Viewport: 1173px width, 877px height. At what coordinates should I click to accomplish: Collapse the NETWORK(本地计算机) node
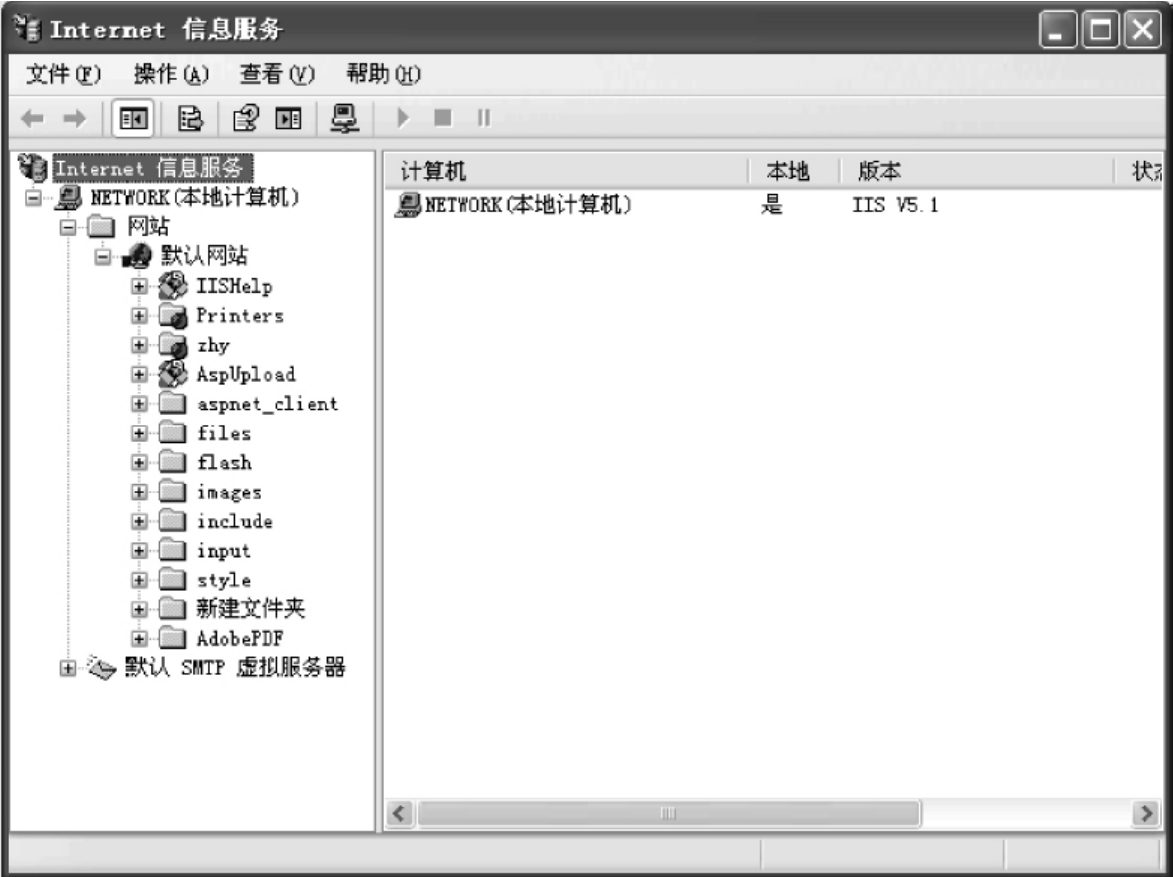[33, 198]
